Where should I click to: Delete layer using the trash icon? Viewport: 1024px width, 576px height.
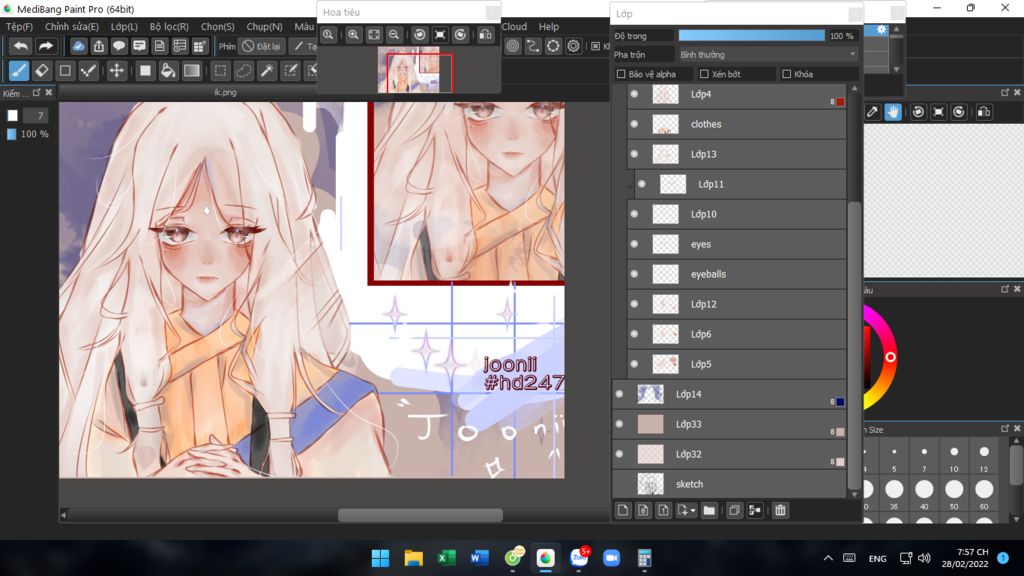(x=780, y=510)
